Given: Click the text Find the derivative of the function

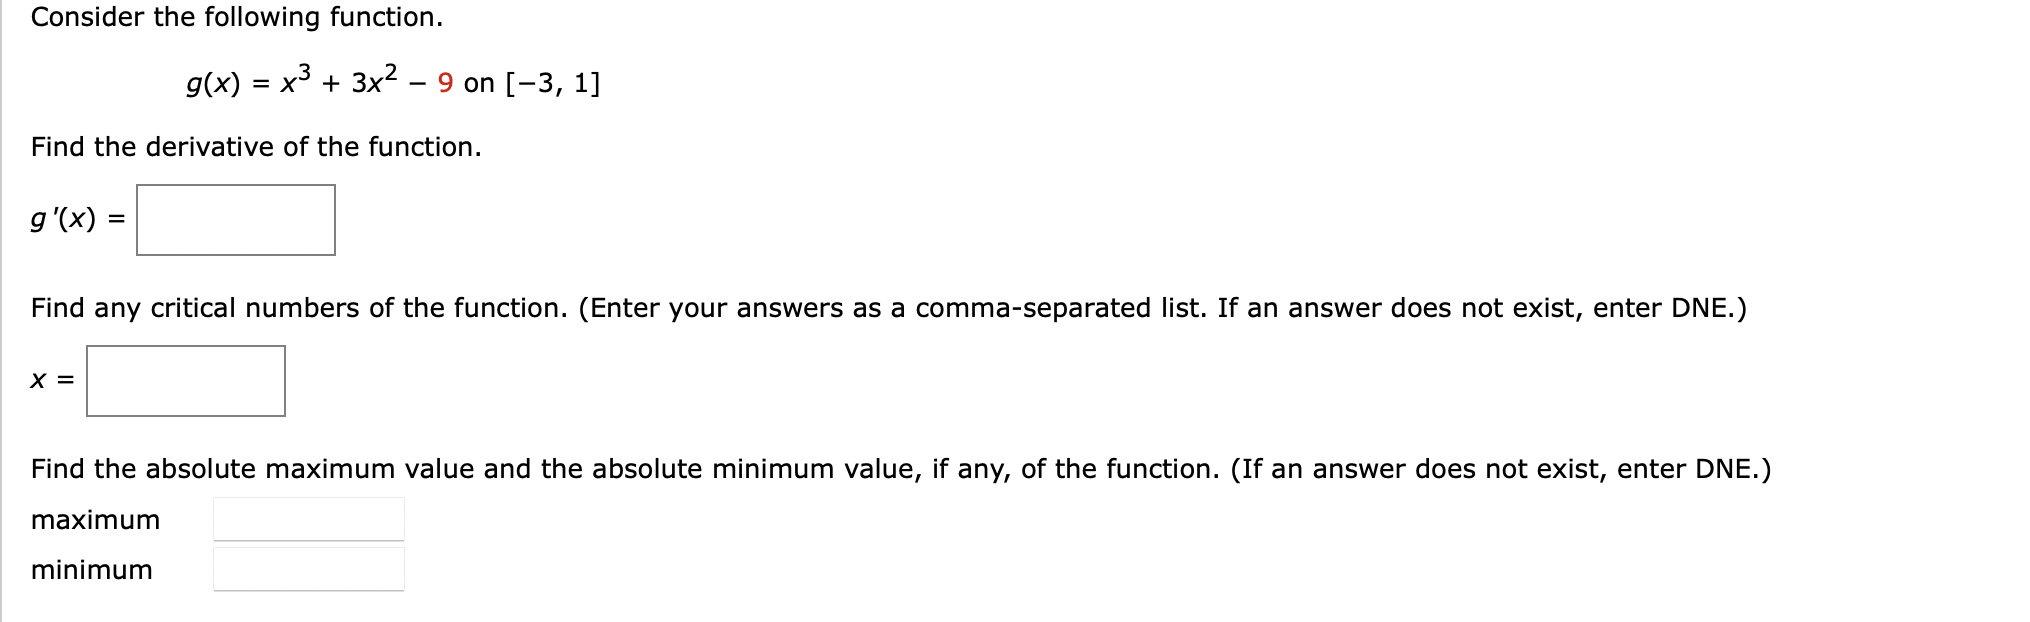Looking at the screenshot, I should 257,147.
